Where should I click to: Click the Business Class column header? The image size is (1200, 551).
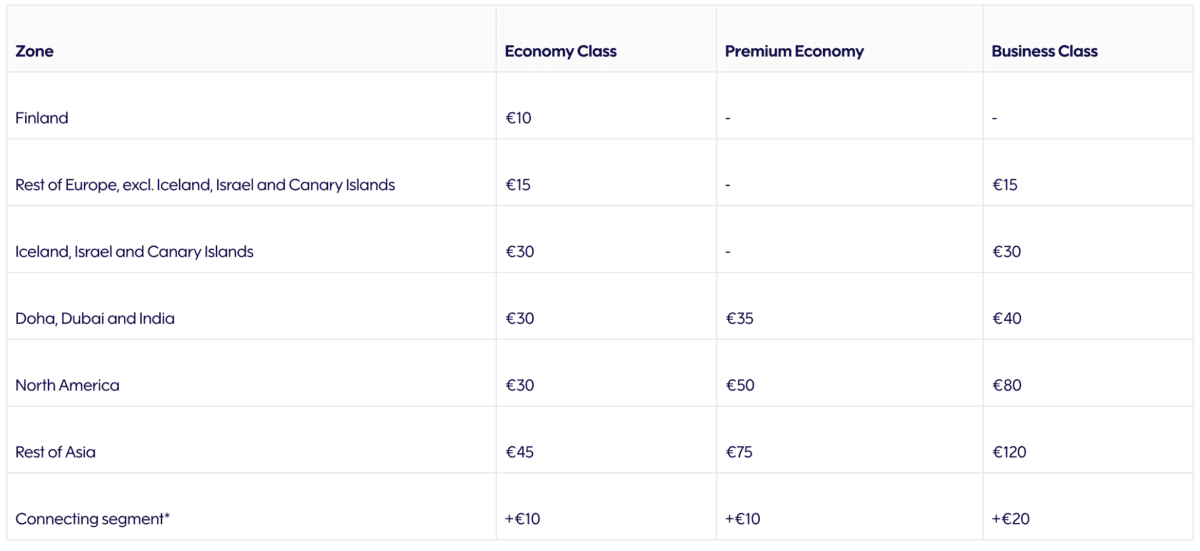1044,52
